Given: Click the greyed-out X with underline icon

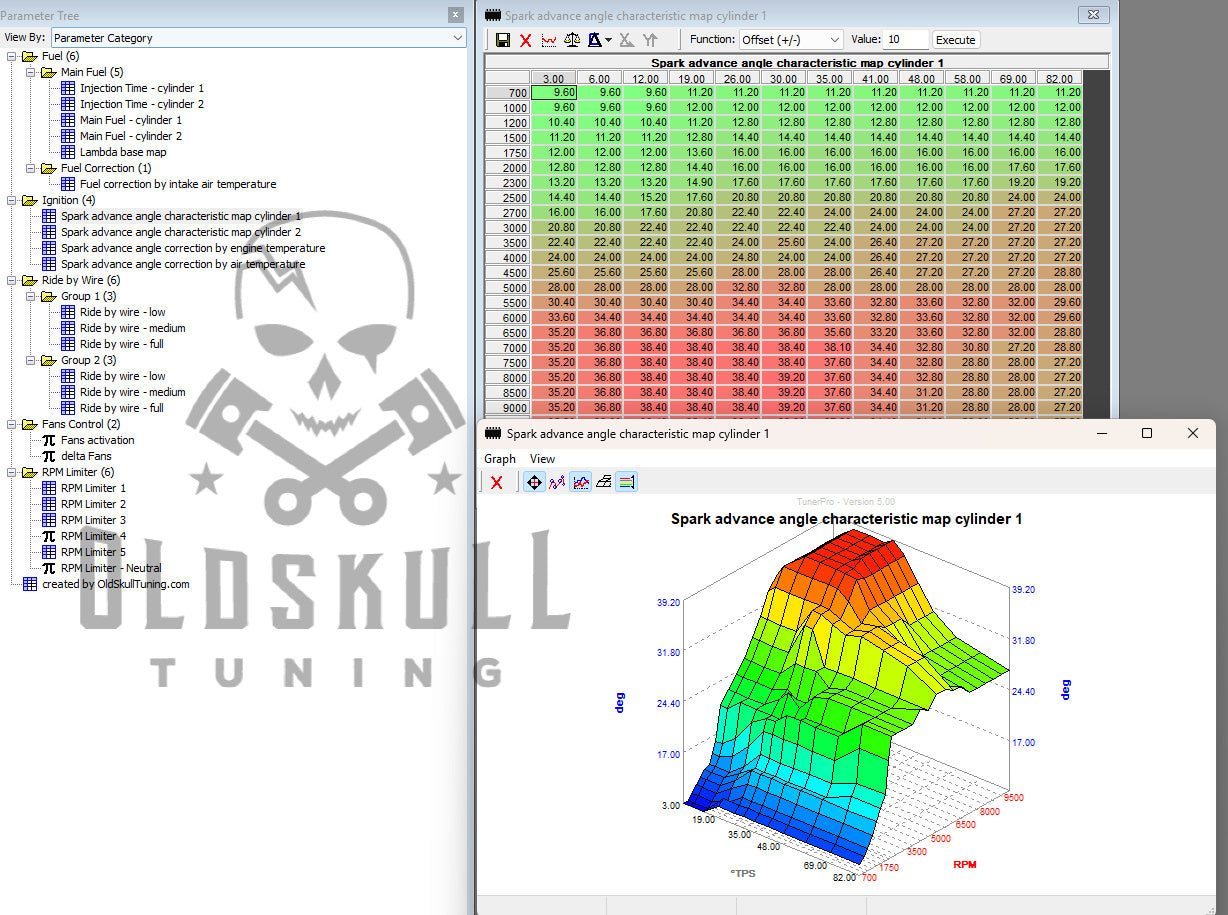Looking at the screenshot, I should (x=626, y=40).
